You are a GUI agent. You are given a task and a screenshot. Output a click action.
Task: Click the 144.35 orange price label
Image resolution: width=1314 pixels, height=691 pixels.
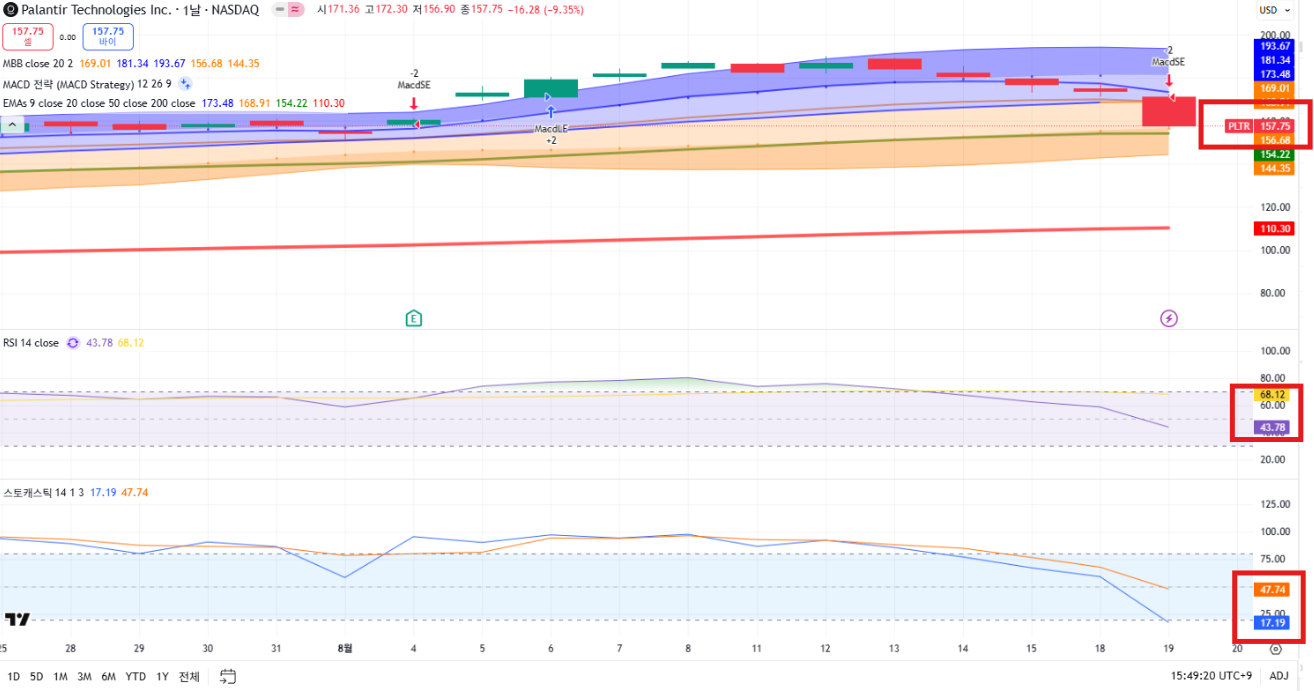coord(1275,168)
